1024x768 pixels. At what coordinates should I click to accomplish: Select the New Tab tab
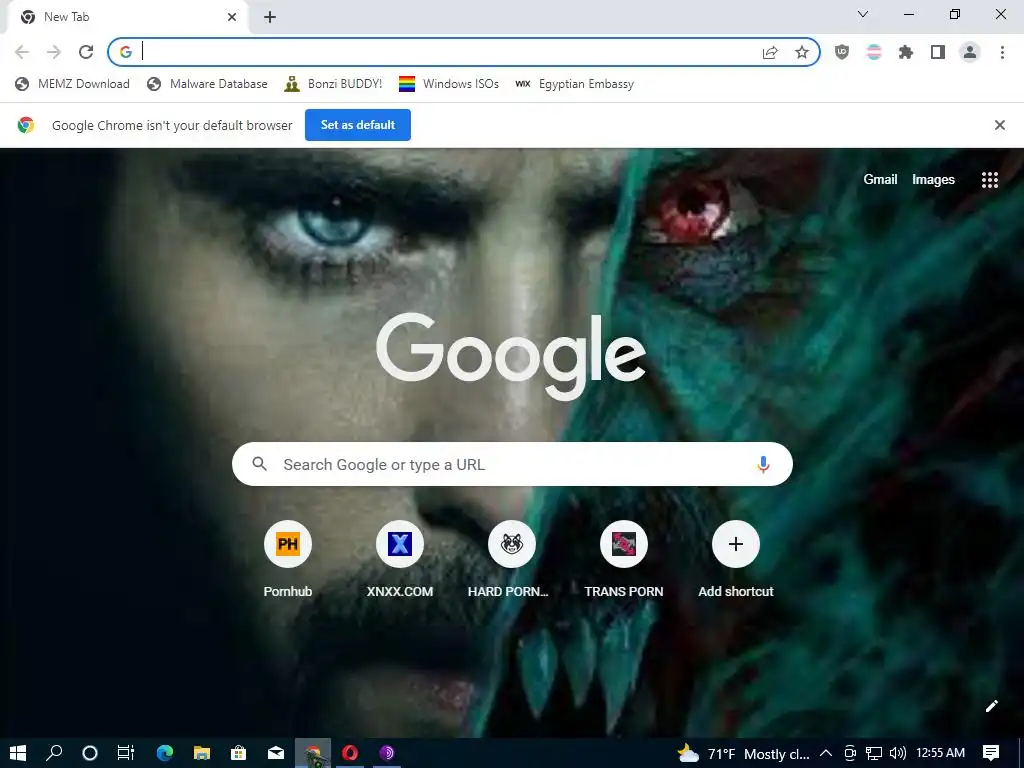tap(127, 17)
